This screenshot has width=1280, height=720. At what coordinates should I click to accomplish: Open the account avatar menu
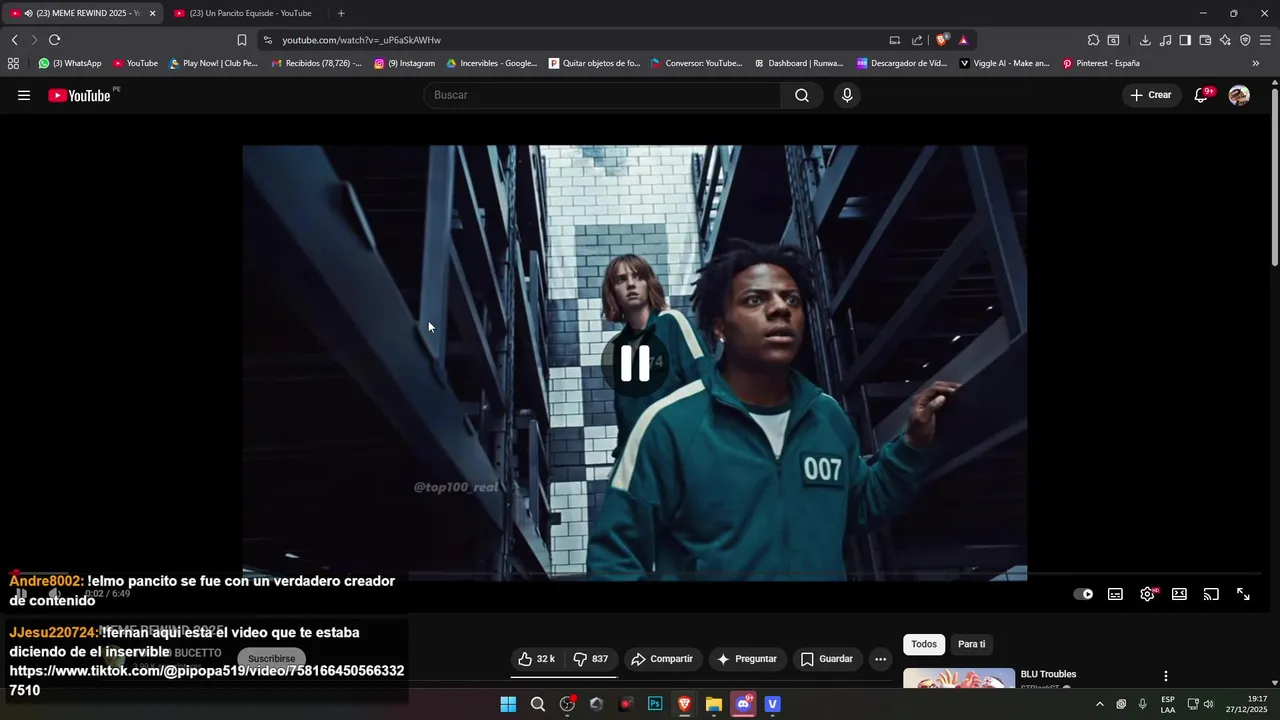[1239, 95]
